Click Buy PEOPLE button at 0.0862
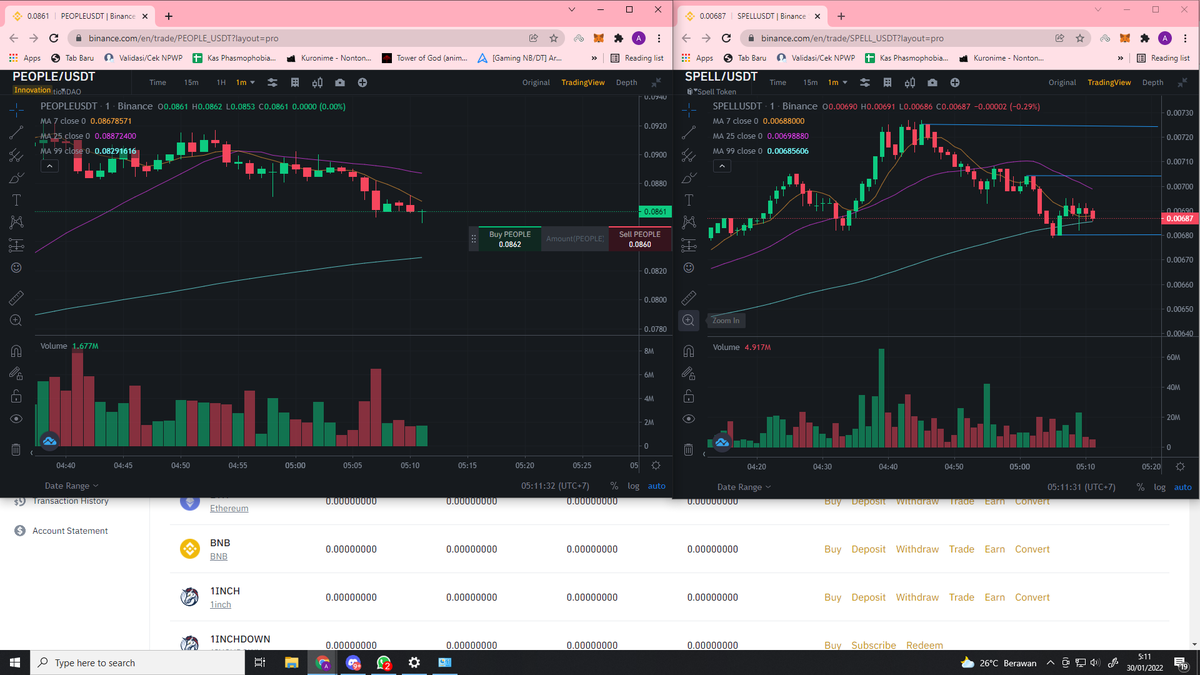The width and height of the screenshot is (1200, 675). (510, 238)
